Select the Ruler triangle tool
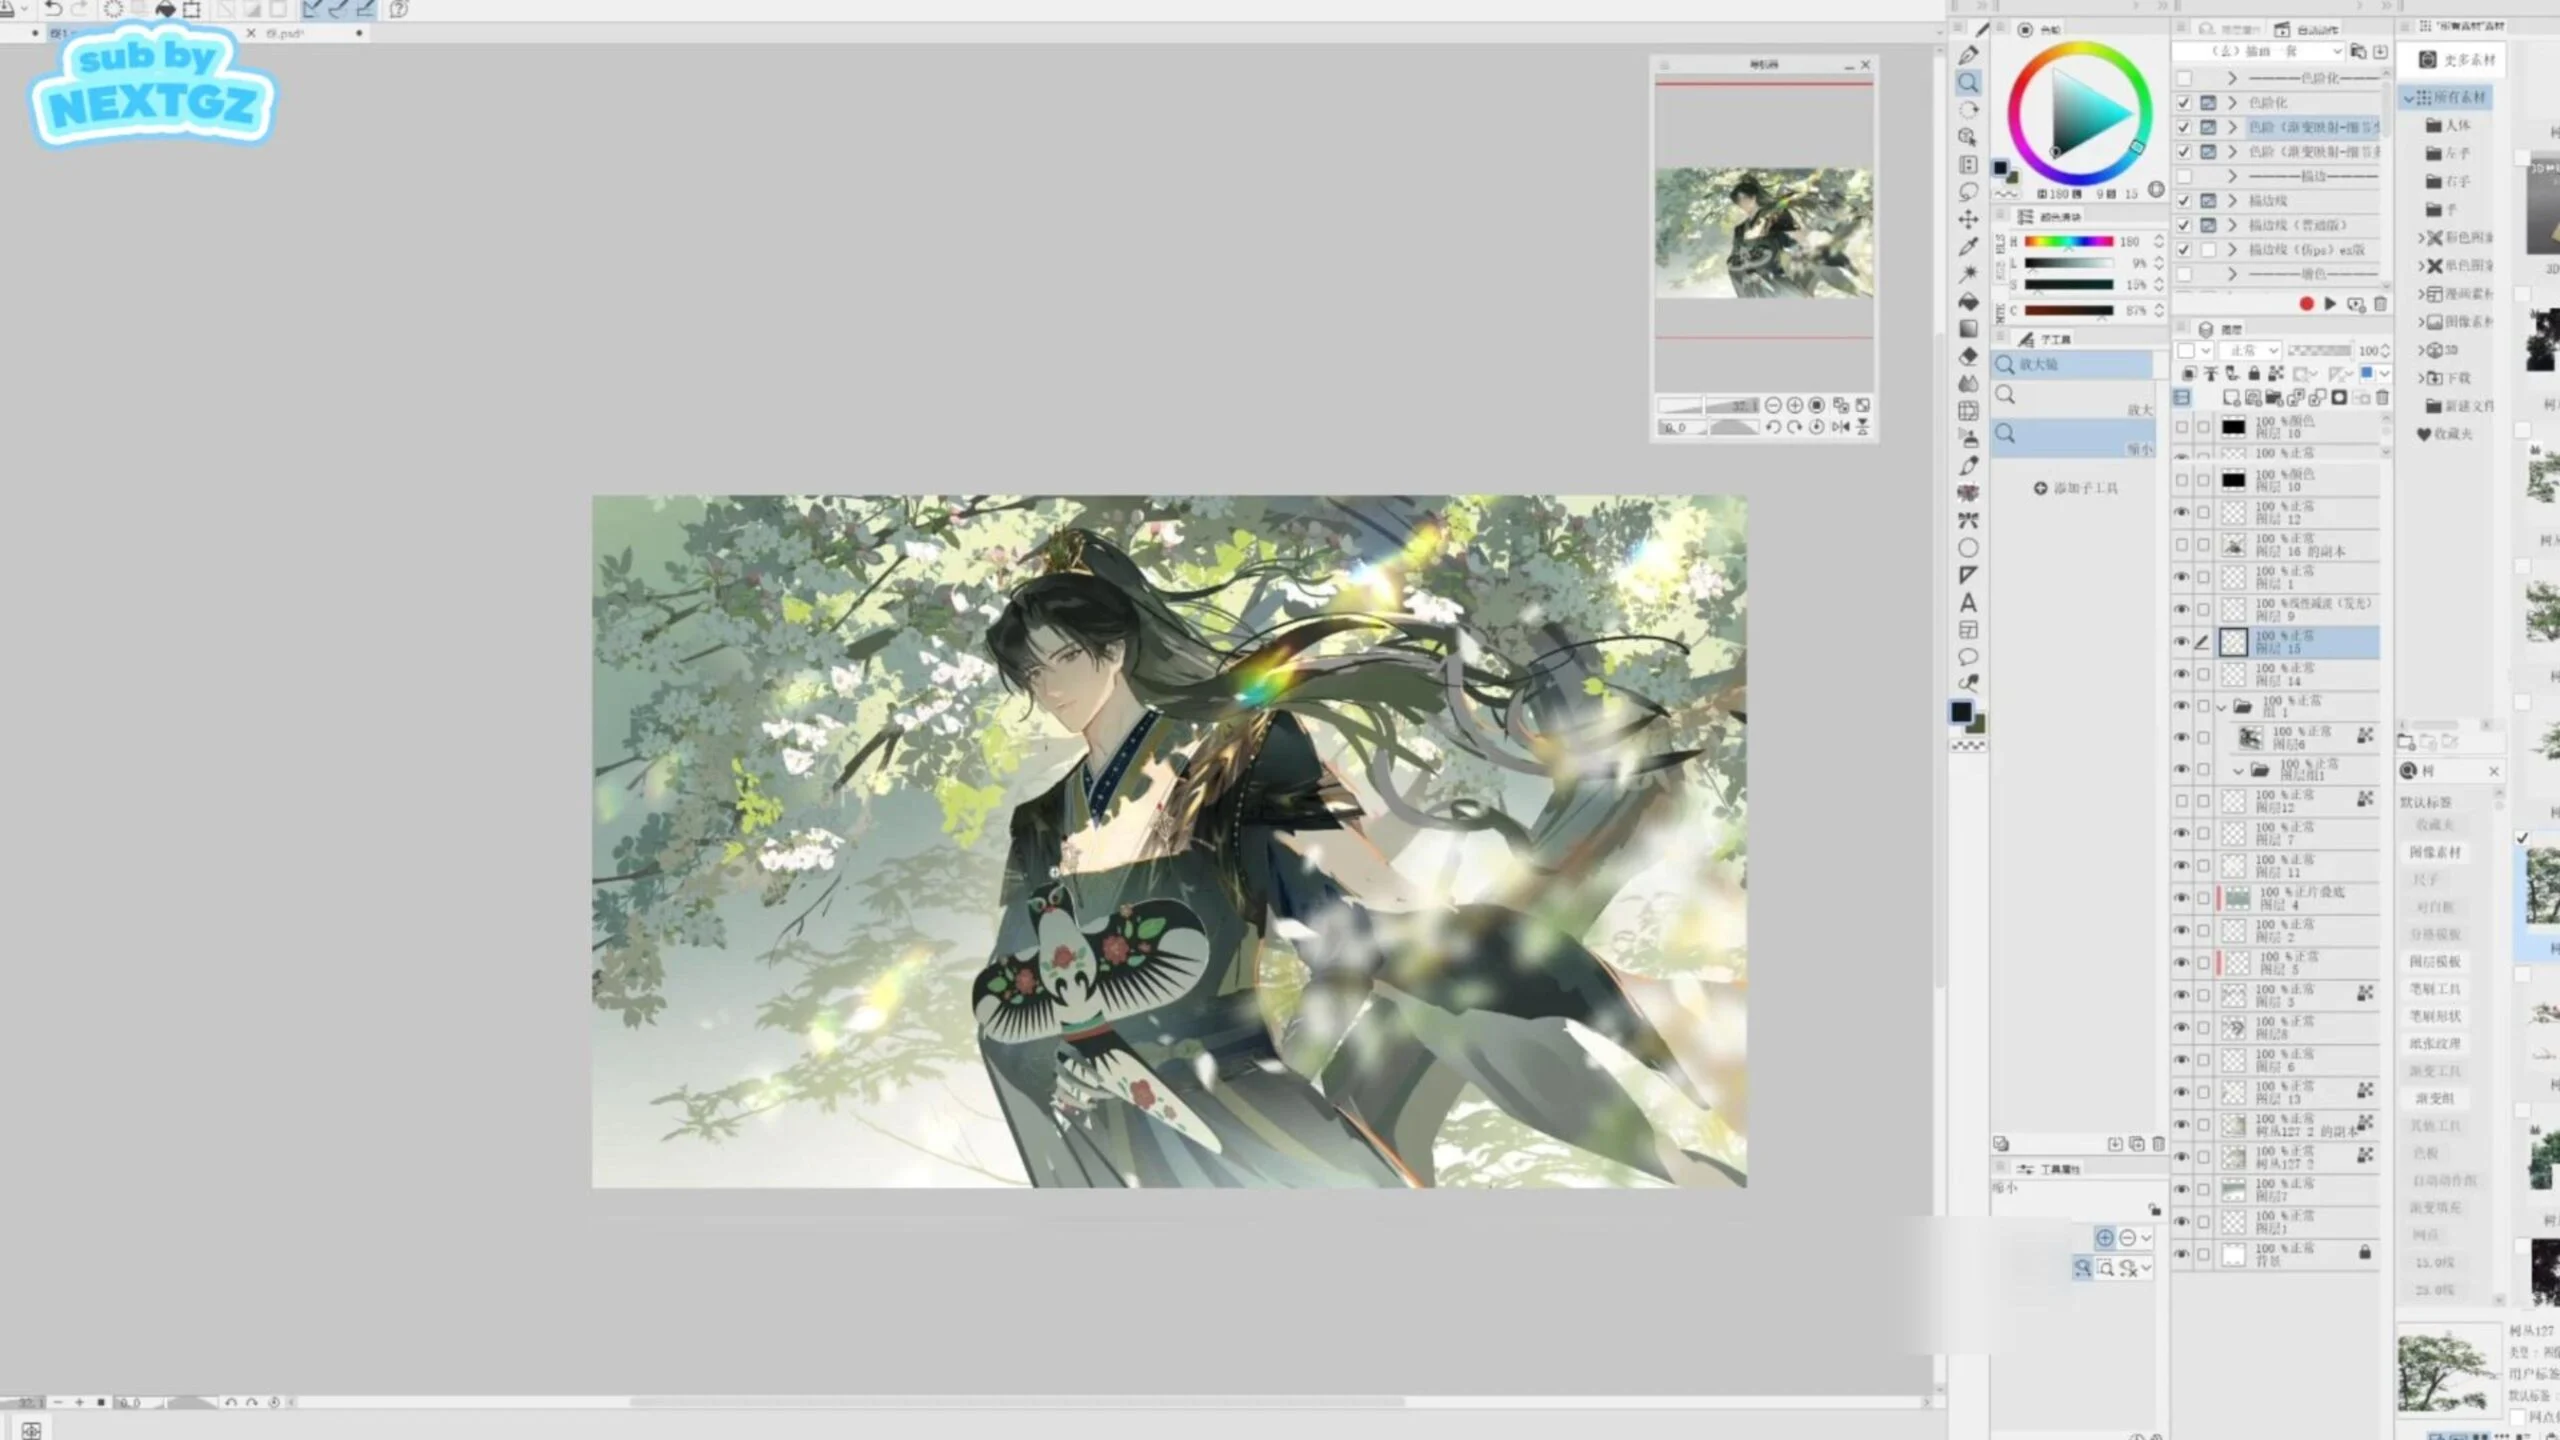 pyautogui.click(x=1968, y=575)
